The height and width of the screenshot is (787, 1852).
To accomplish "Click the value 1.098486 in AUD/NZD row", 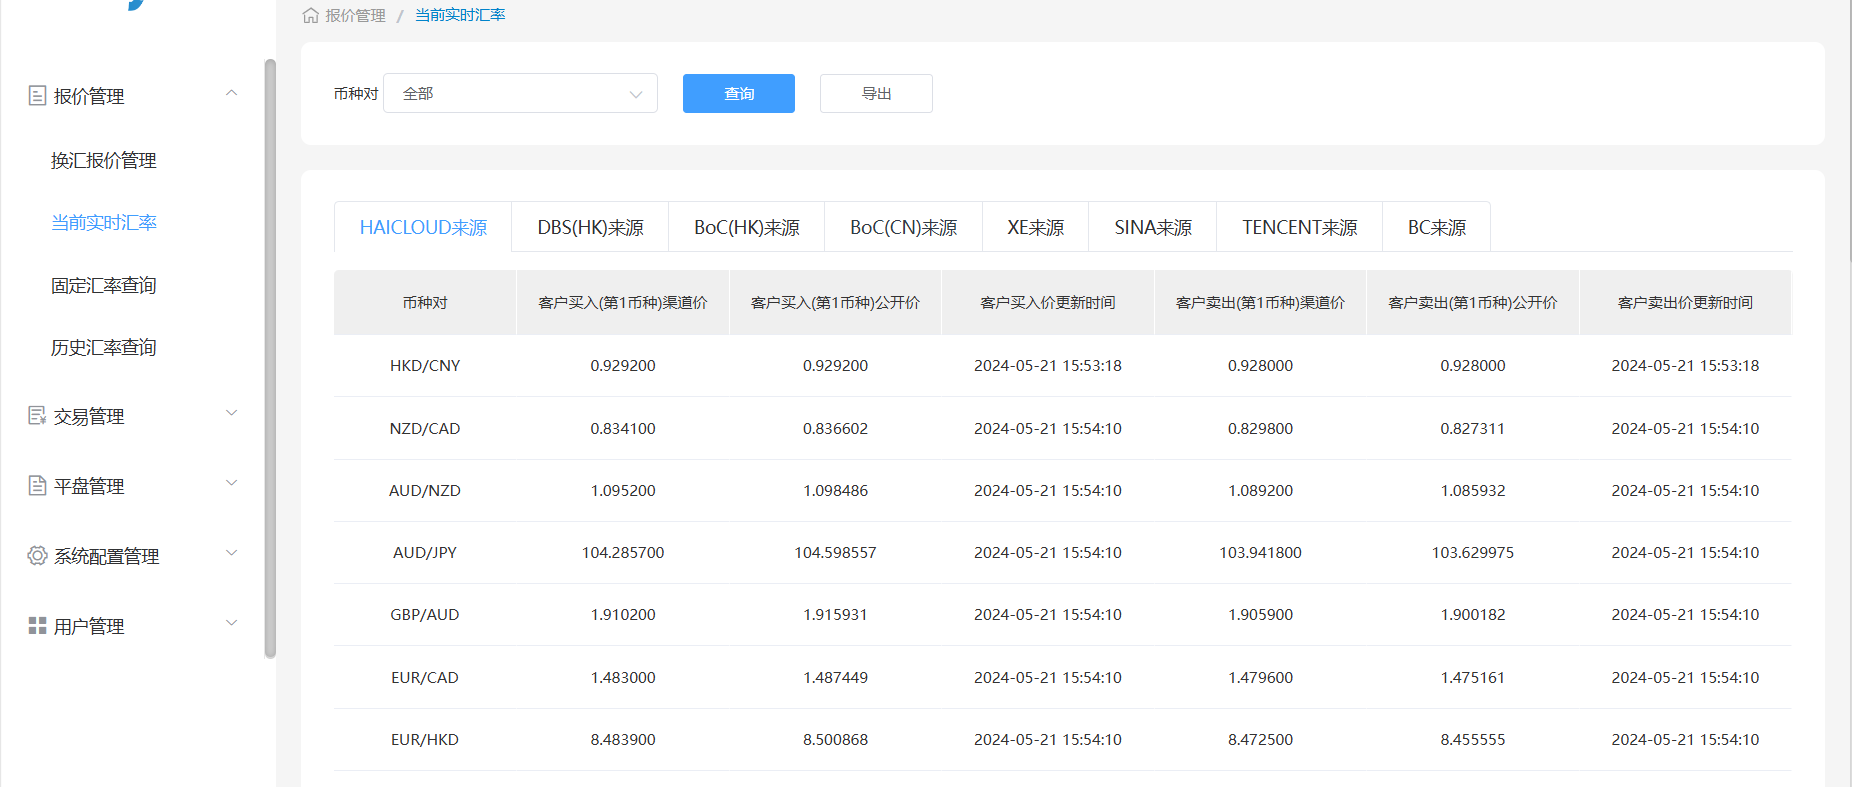I will click(835, 491).
